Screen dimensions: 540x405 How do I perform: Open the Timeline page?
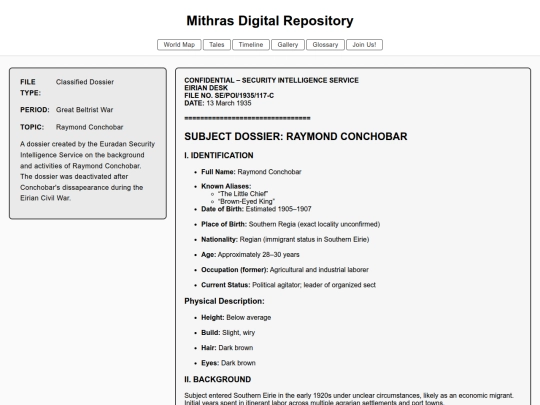pyautogui.click(x=251, y=45)
